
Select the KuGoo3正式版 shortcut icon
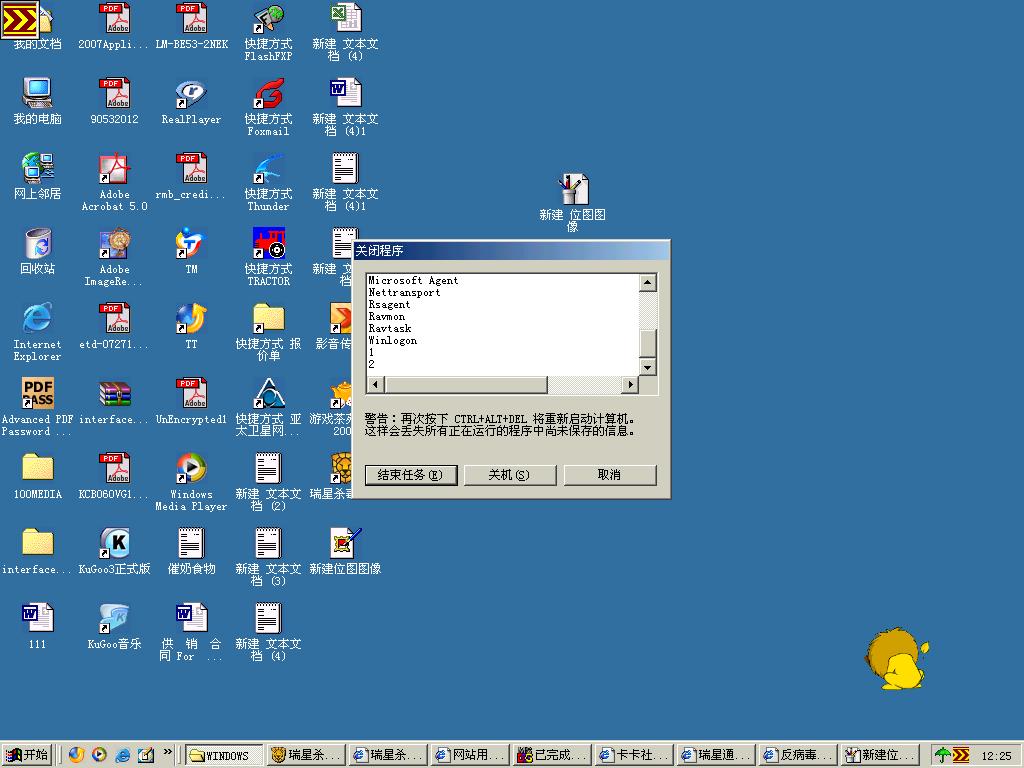click(x=114, y=551)
